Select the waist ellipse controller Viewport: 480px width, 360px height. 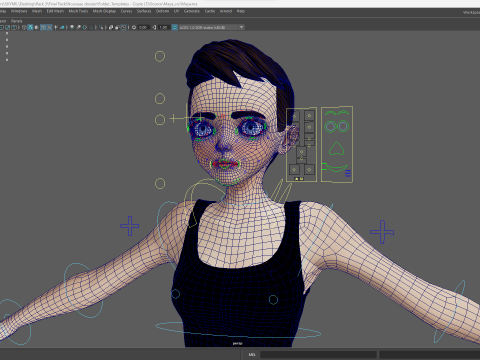coord(238,330)
